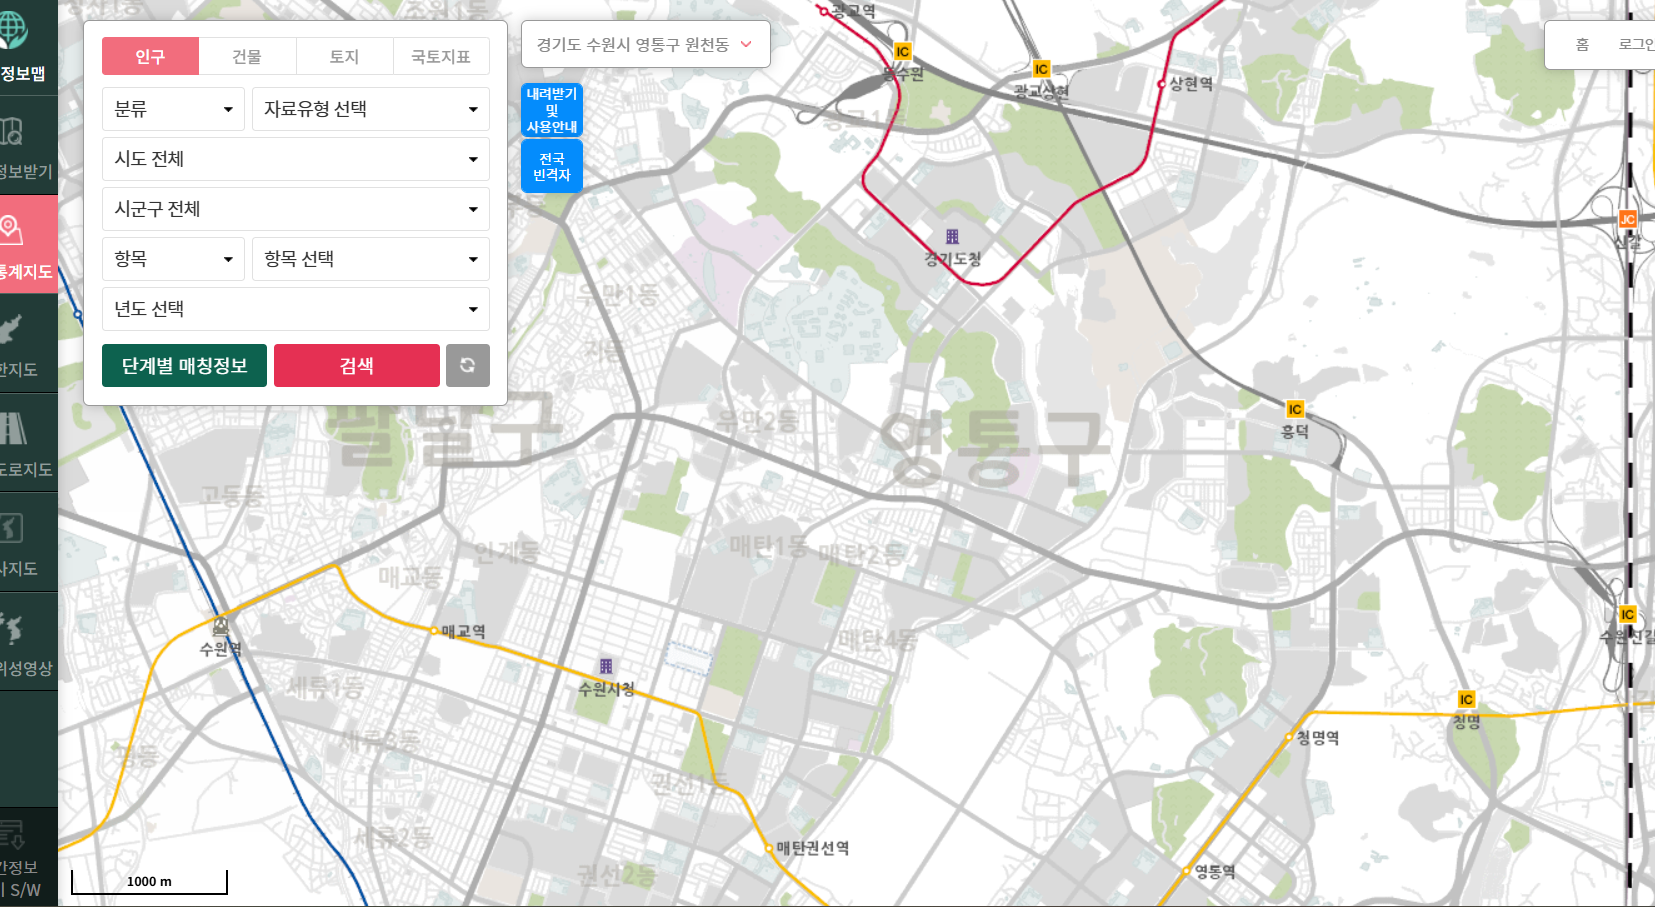This screenshot has height=907, width=1655.
Task: Open the 시군구 전체 dropdown
Action: pyautogui.click(x=296, y=209)
